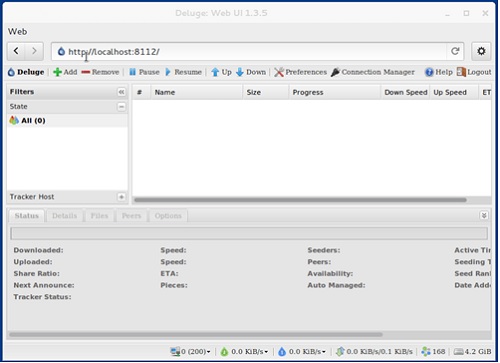The image size is (500, 363).
Task: Click the ETA: label
Action: [169, 274]
